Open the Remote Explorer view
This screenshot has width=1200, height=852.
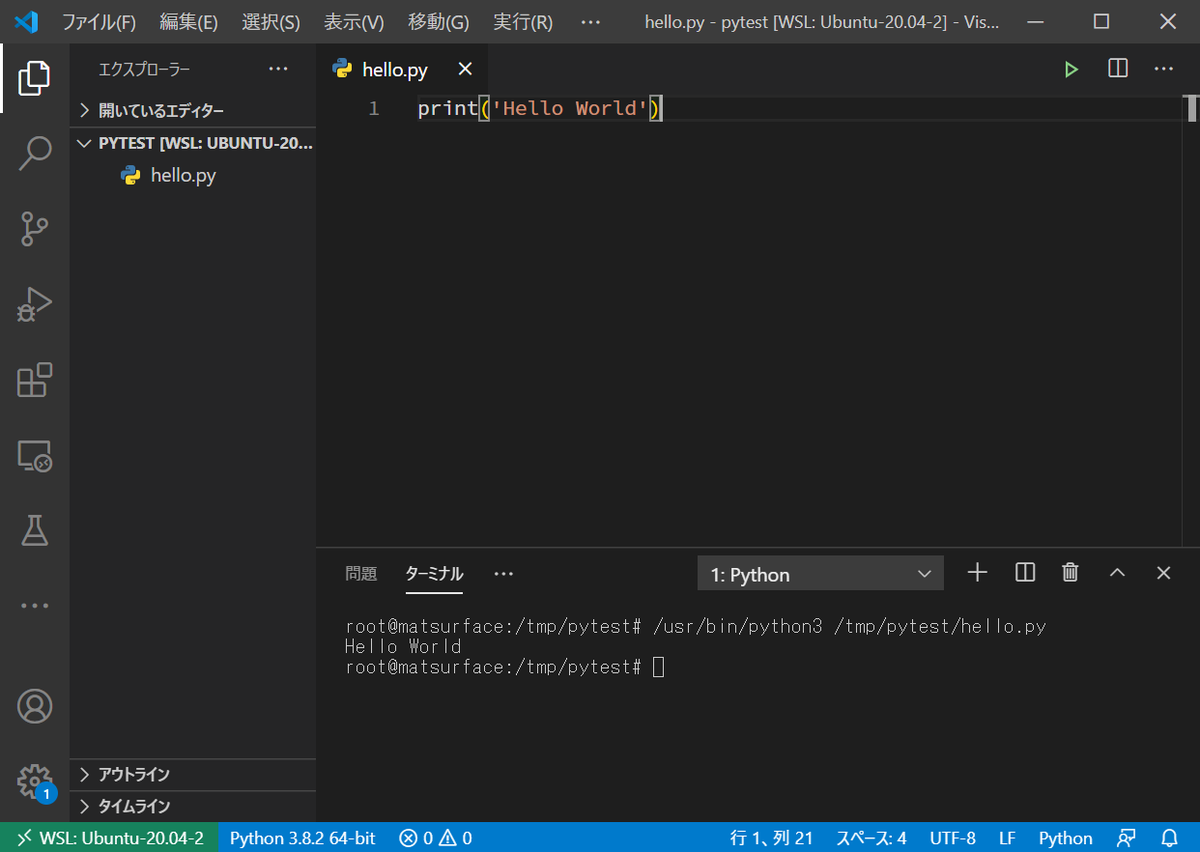[34, 456]
